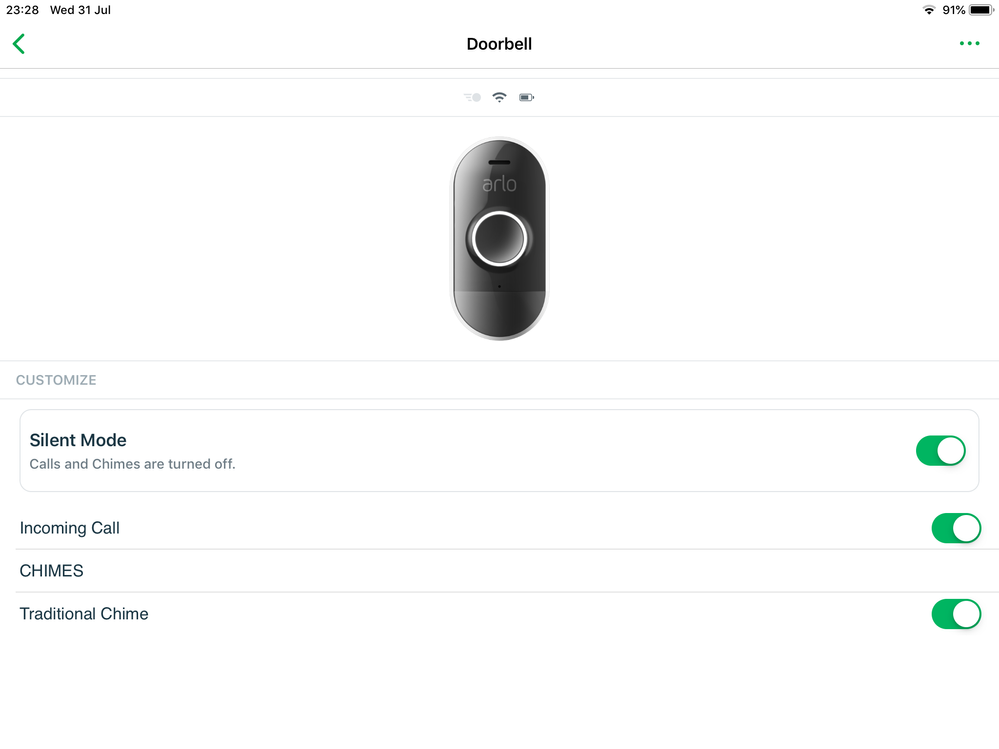999x749 pixels.
Task: Turn off Incoming Call toggle
Action: 956,528
